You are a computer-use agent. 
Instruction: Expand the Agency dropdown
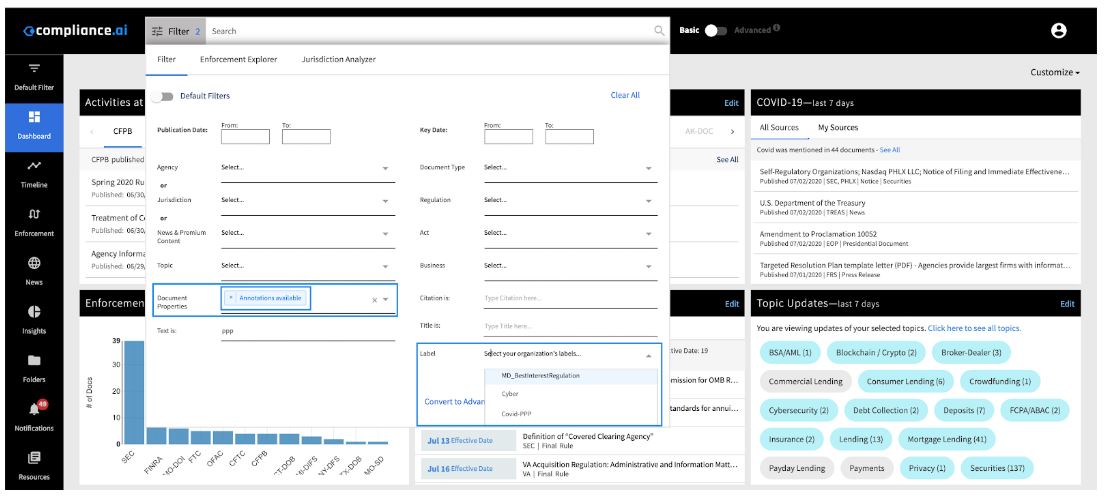point(385,169)
